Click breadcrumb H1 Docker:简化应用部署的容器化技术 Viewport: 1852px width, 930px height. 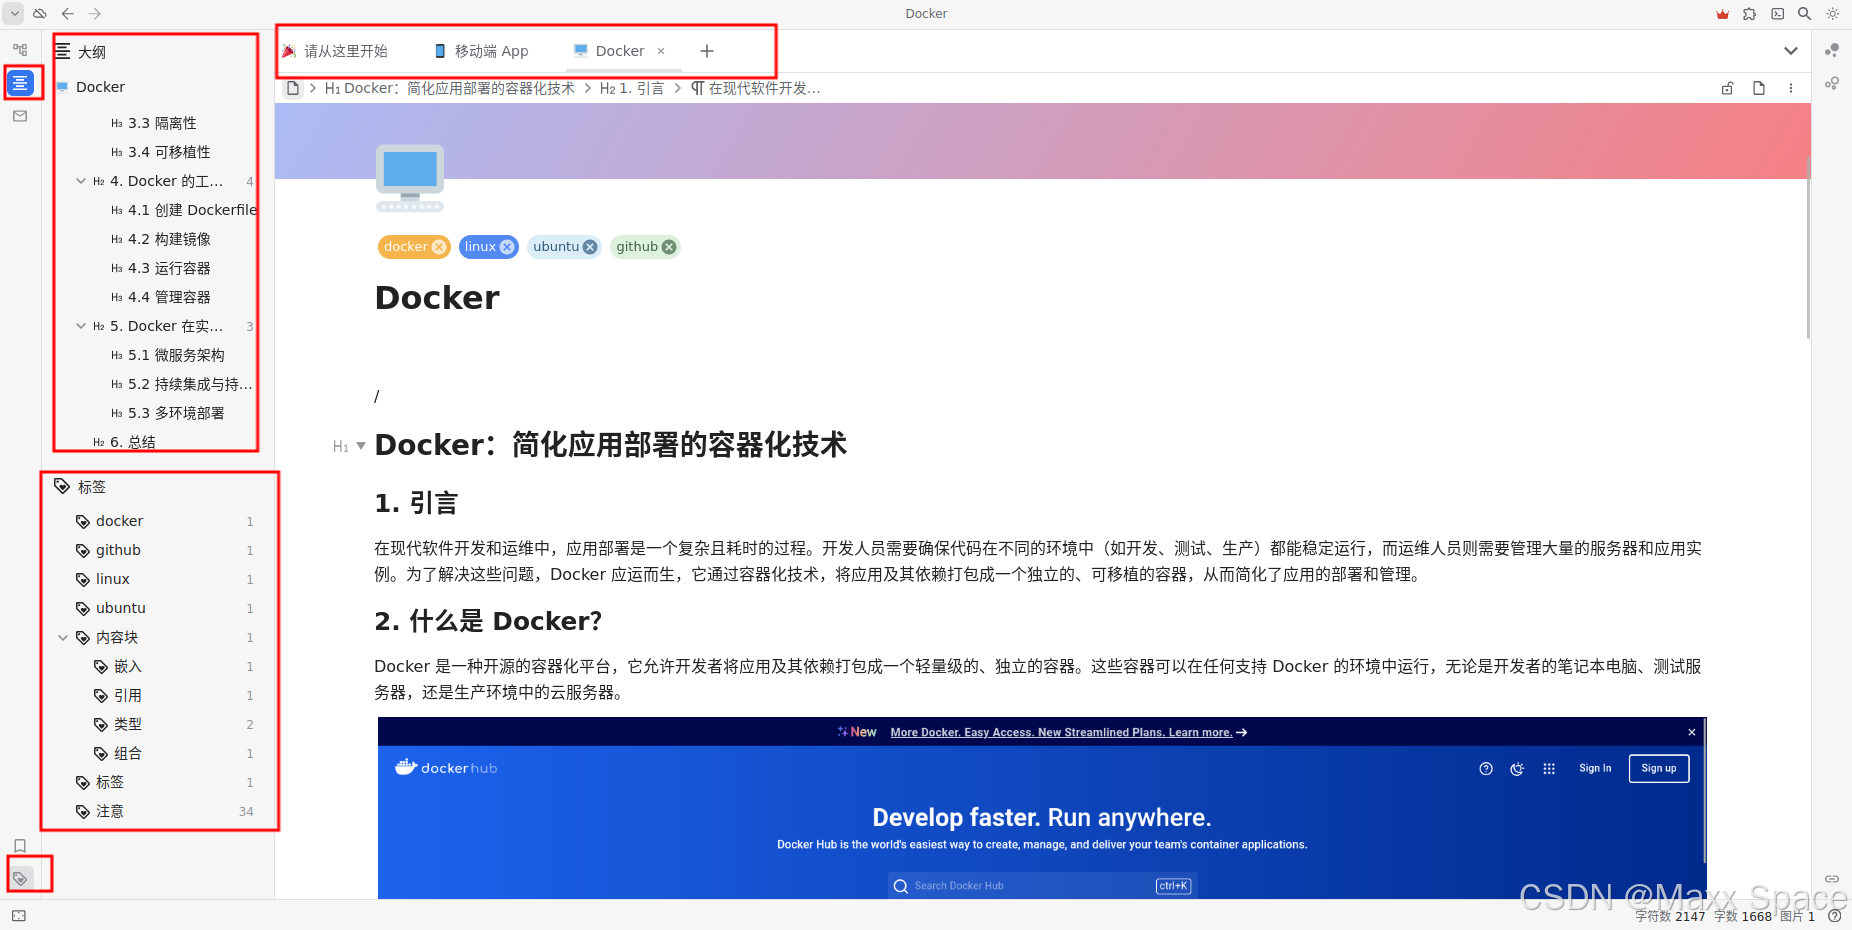point(450,88)
